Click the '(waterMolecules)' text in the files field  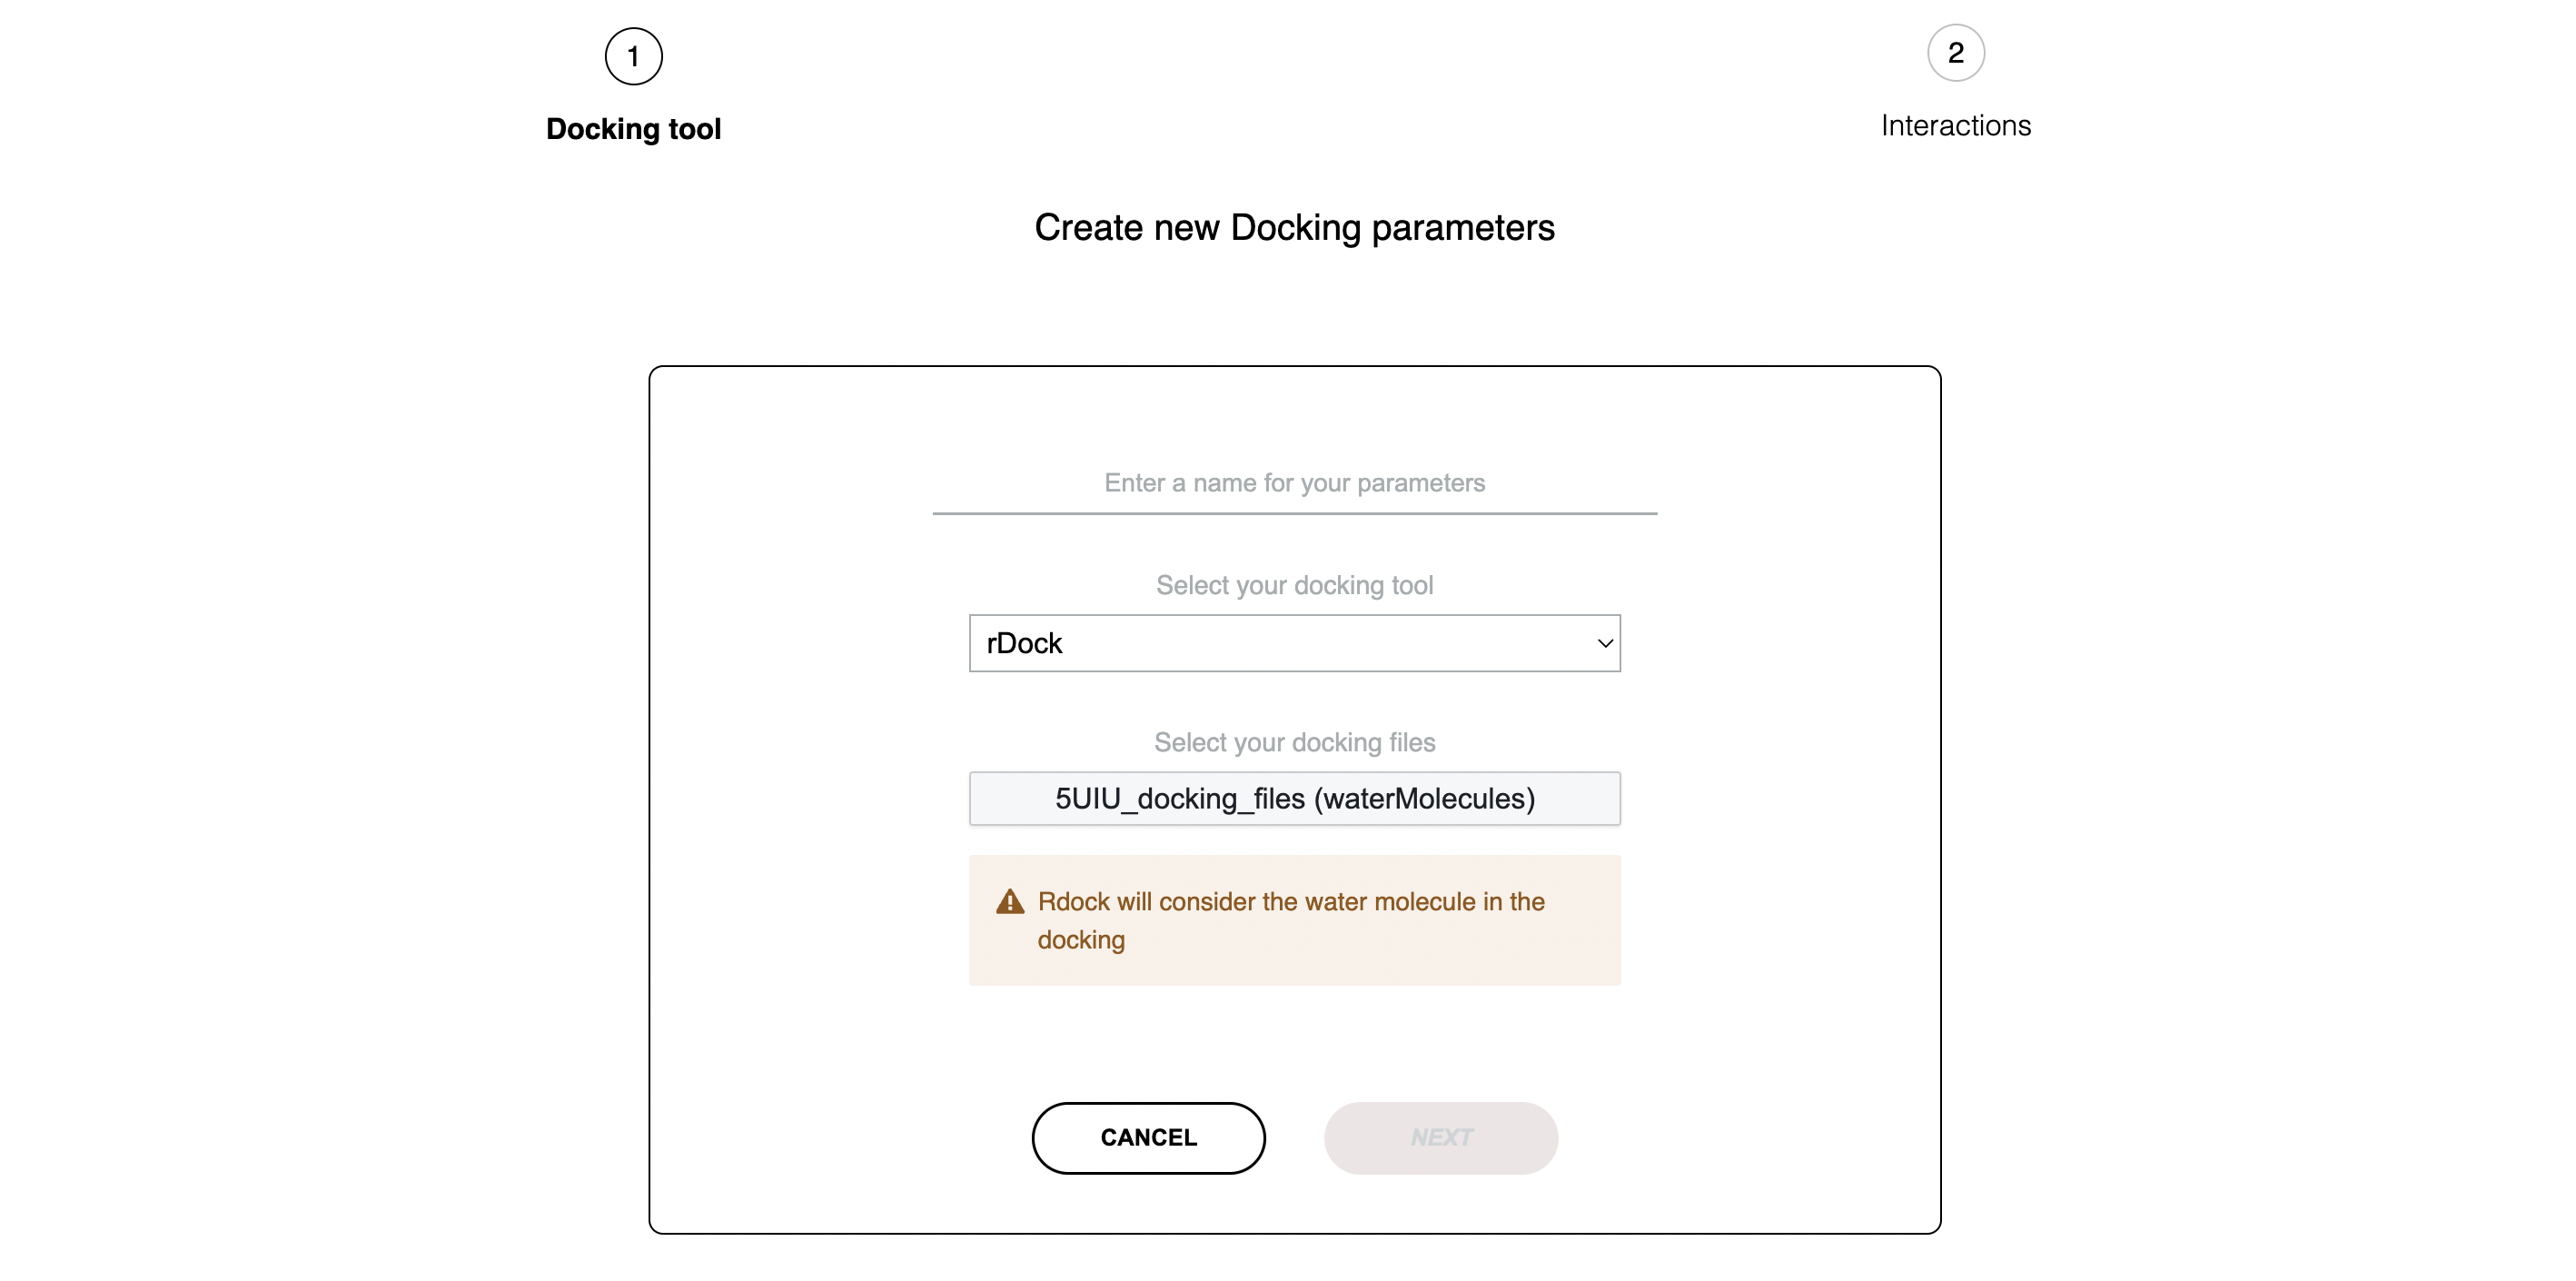point(1424,798)
